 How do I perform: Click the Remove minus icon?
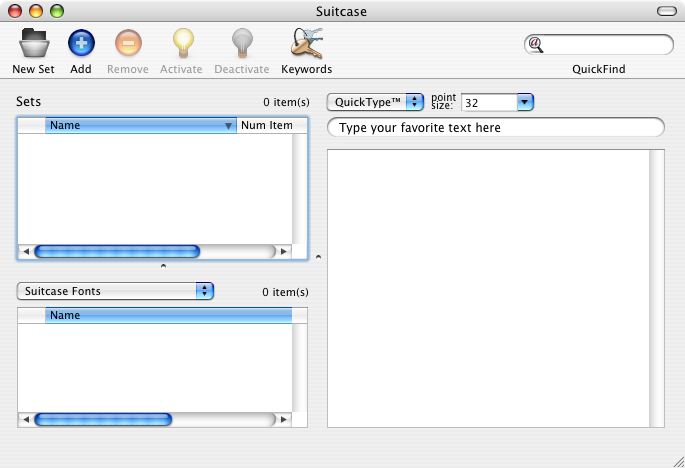click(128, 43)
